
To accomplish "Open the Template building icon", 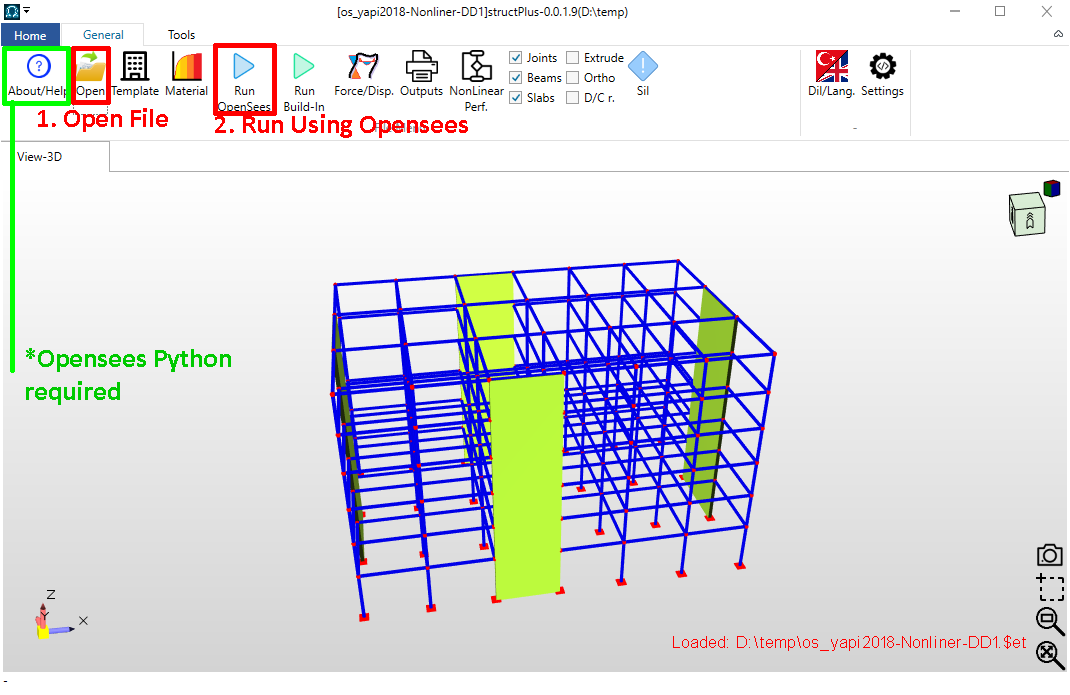I will click(134, 67).
